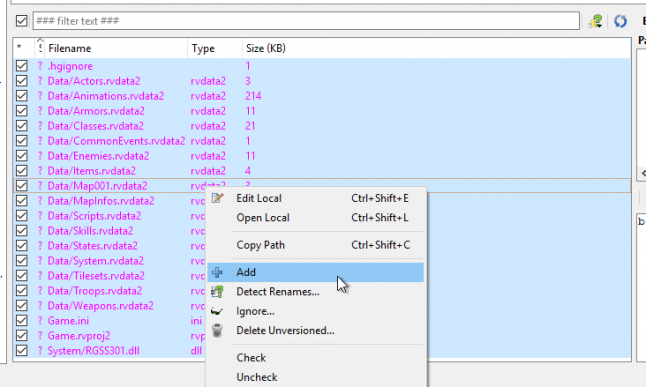
Task: Select the Data/Troops.rvdata2 file name
Action: pyautogui.click(x=95, y=291)
